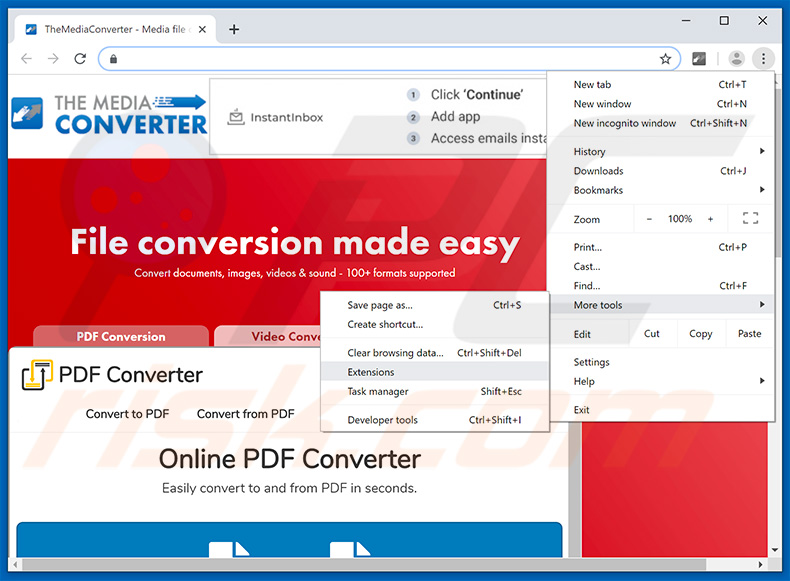Open Task manager from submenu
This screenshot has height=581, width=790.
(x=434, y=392)
